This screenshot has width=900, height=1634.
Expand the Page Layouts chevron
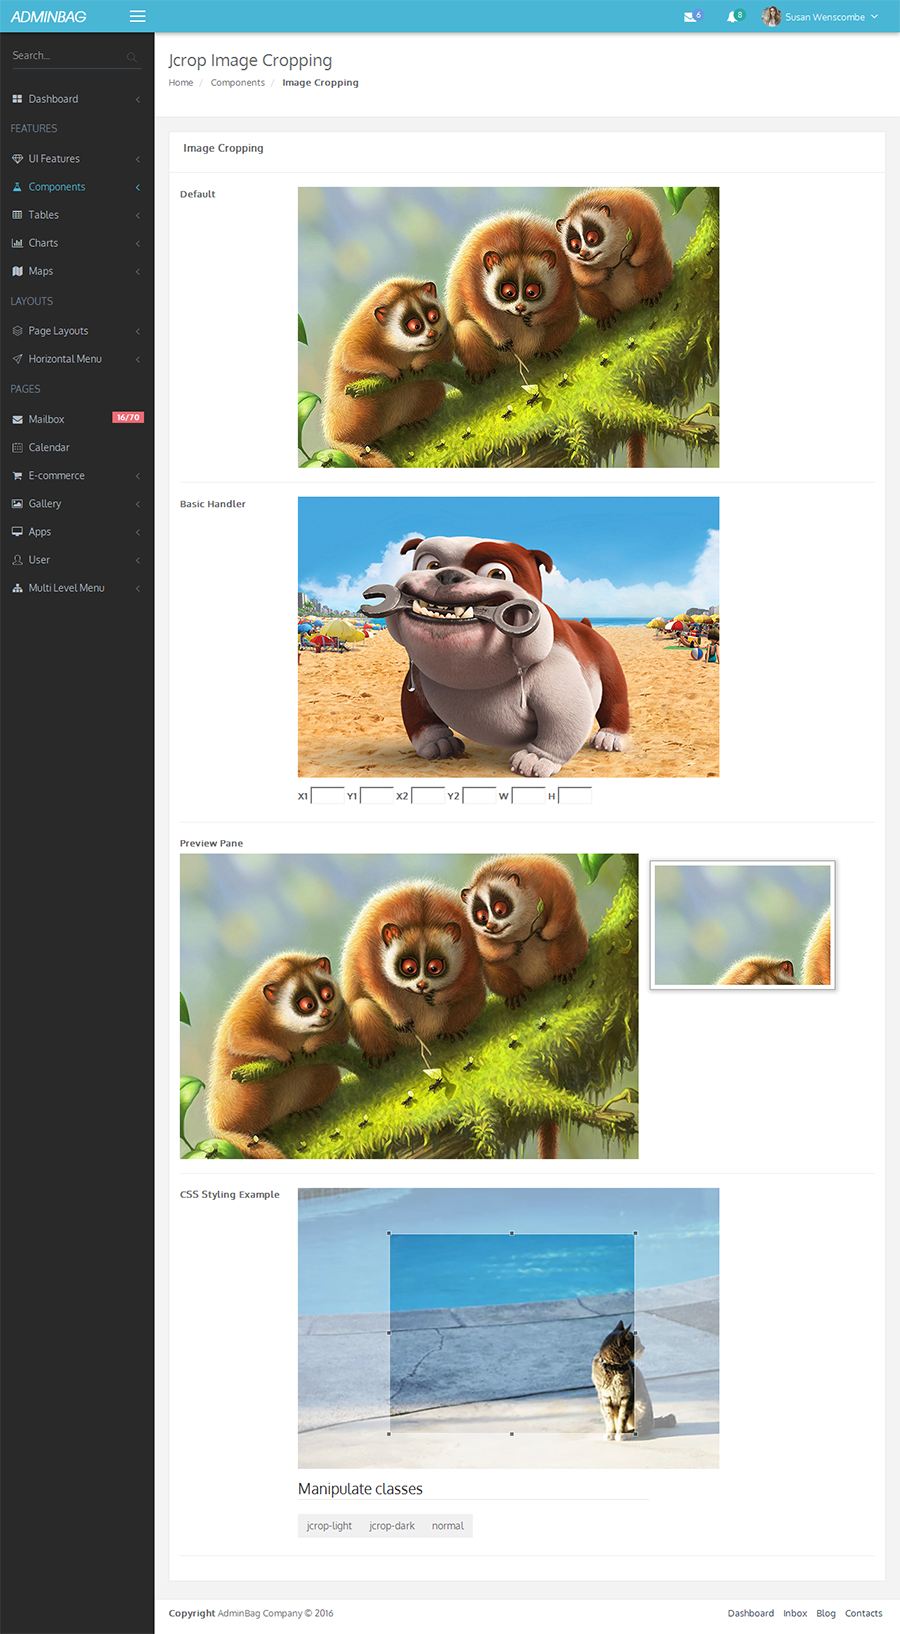click(x=138, y=331)
